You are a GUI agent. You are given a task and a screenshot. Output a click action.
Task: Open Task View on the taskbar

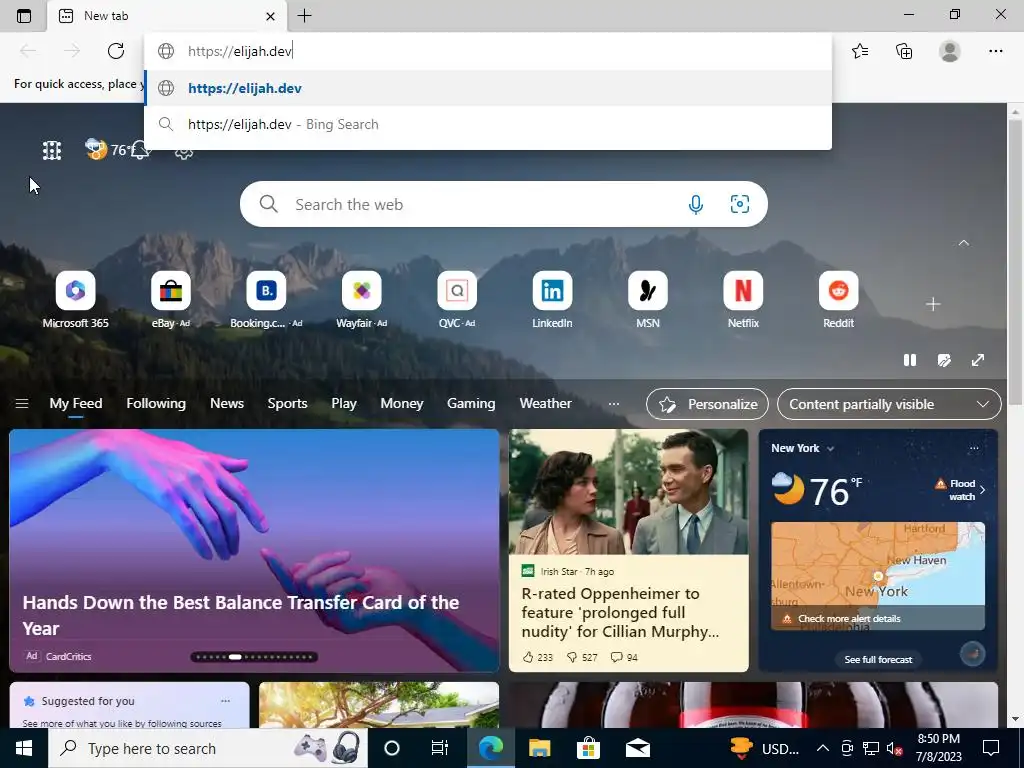440,748
